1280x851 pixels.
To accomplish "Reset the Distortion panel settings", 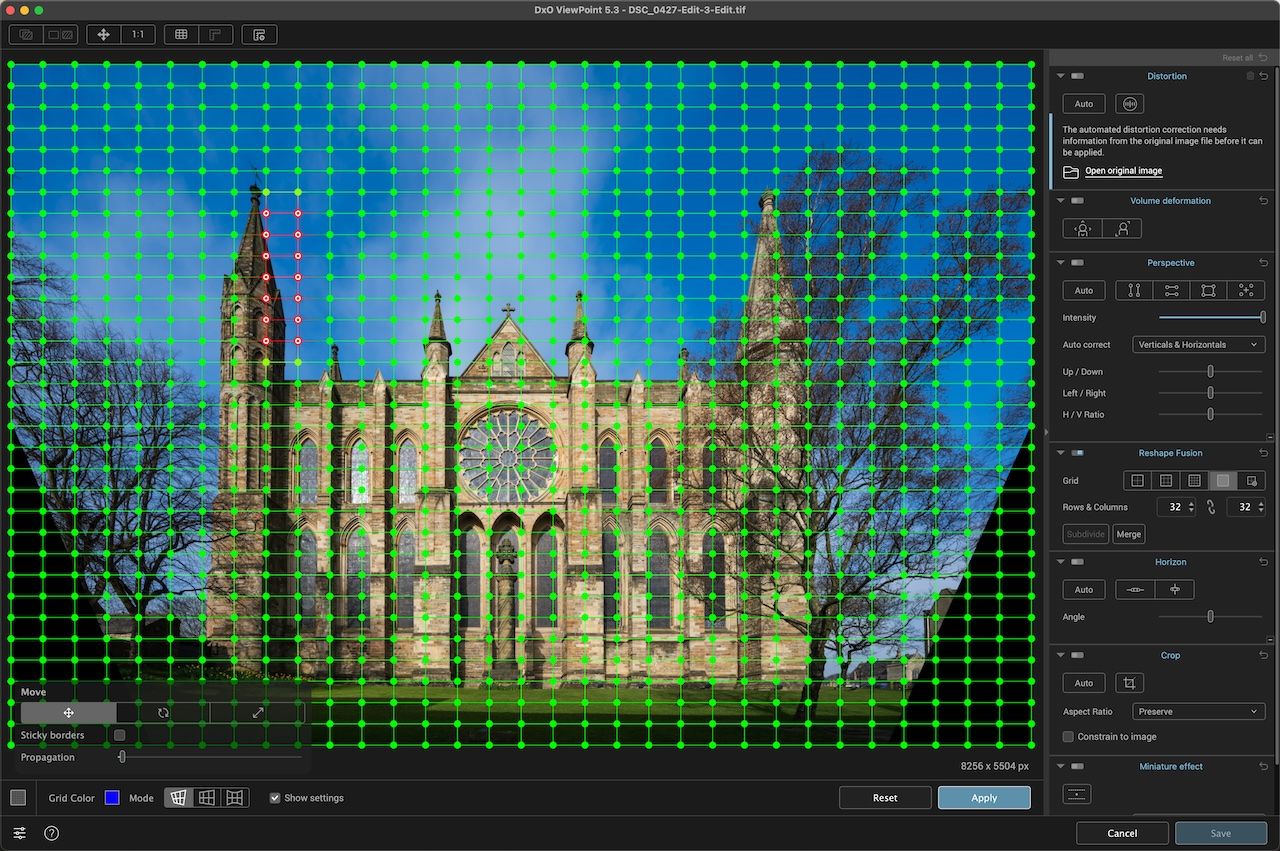I will point(1264,76).
